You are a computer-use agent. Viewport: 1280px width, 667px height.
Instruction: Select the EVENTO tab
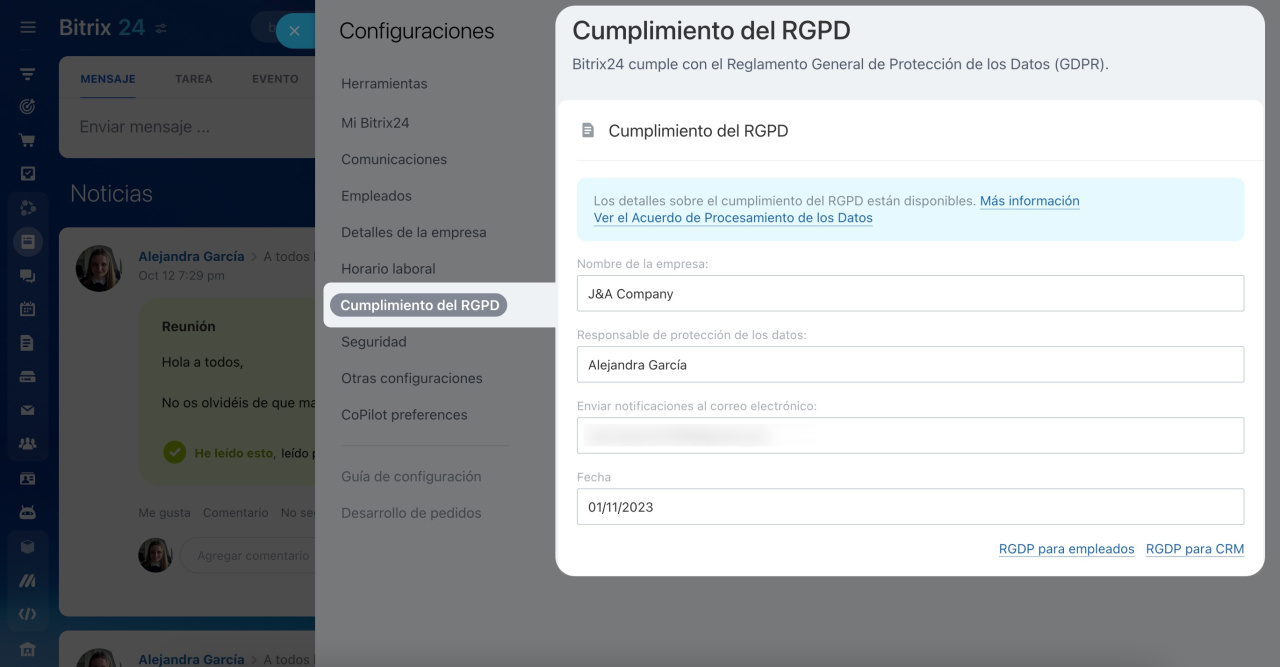(x=274, y=78)
